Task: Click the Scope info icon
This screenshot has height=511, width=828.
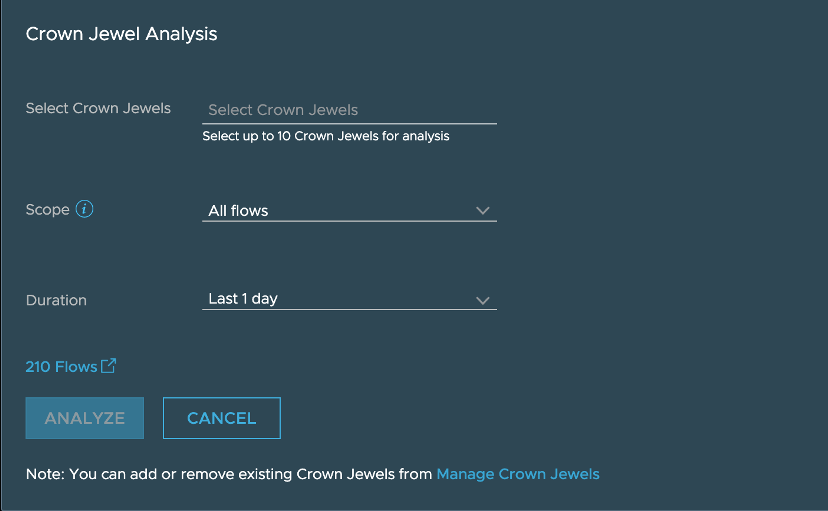Action: pyautogui.click(x=85, y=210)
